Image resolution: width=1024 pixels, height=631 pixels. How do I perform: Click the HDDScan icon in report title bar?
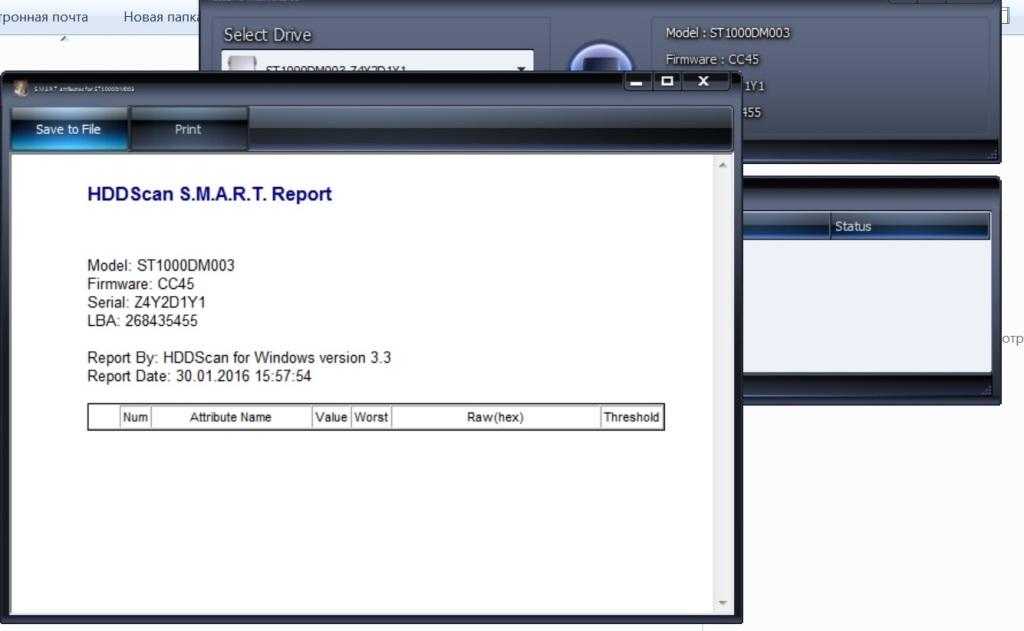tap(20, 88)
